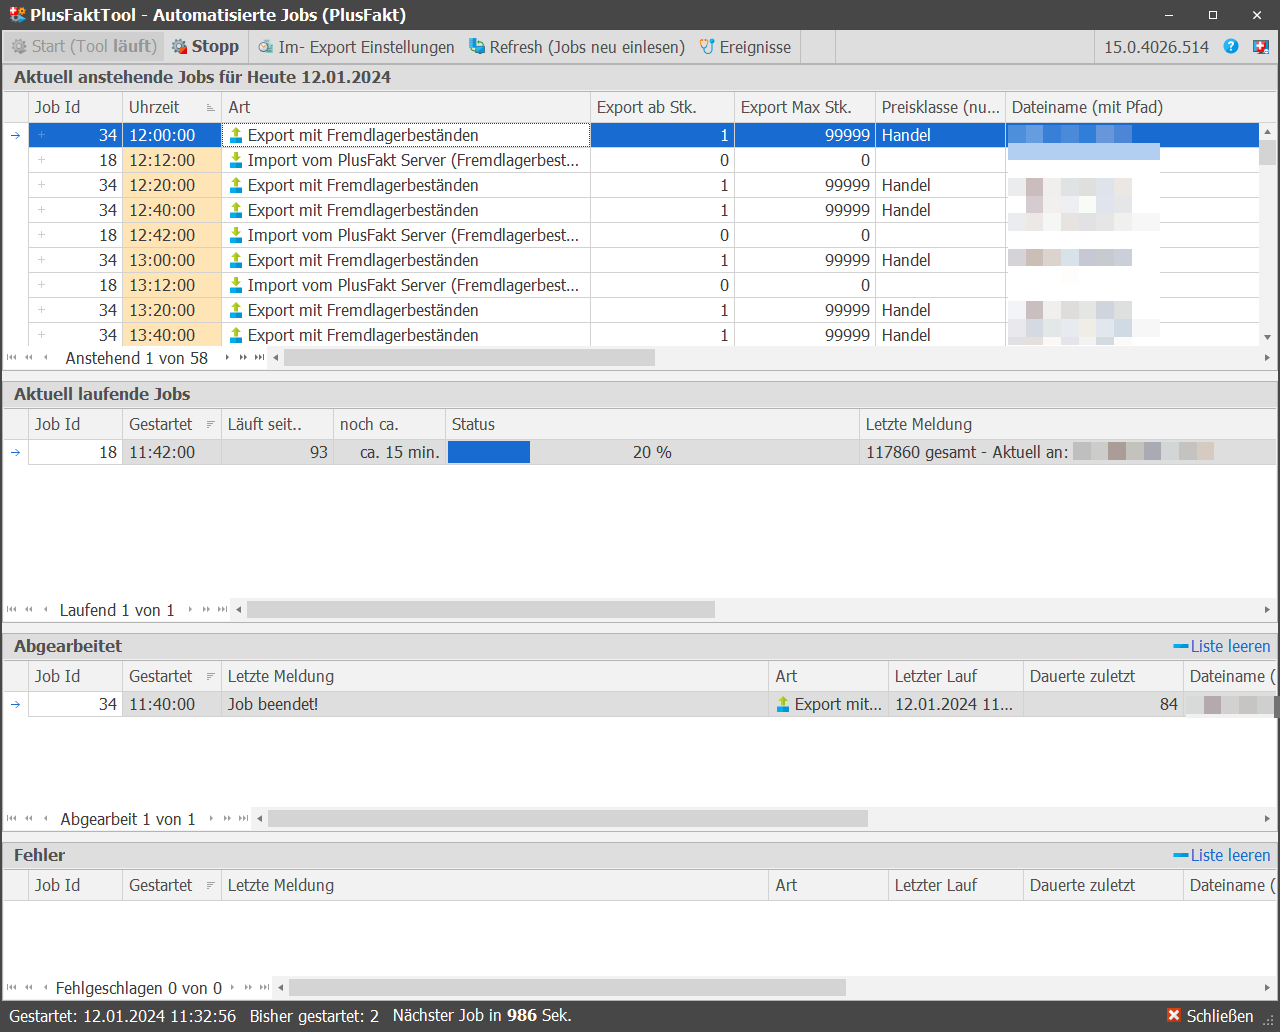
Task: Stop the running tool with Stopp
Action: [205, 46]
